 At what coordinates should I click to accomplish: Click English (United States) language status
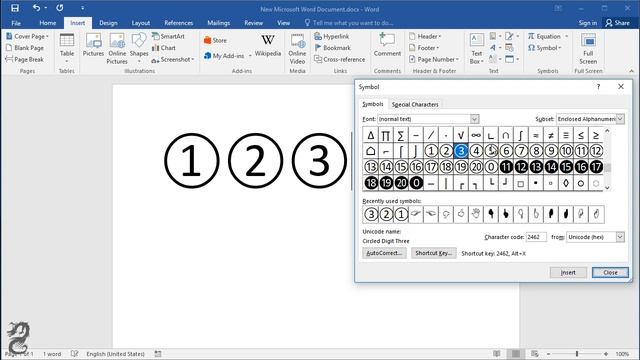[115, 354]
